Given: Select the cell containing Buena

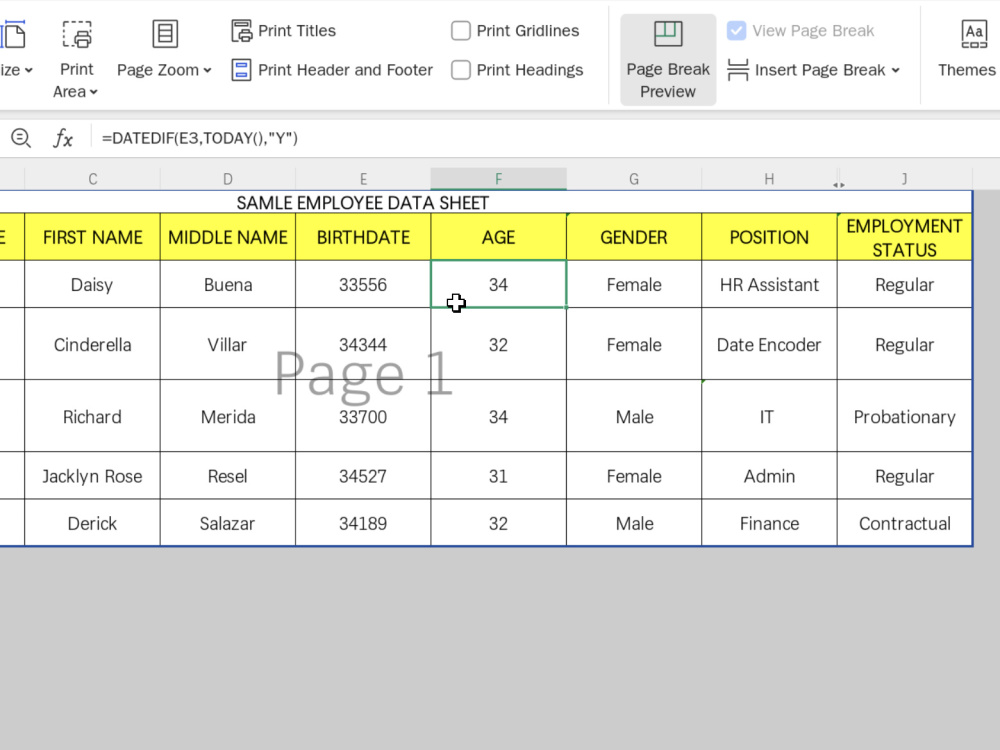Looking at the screenshot, I should click(228, 284).
